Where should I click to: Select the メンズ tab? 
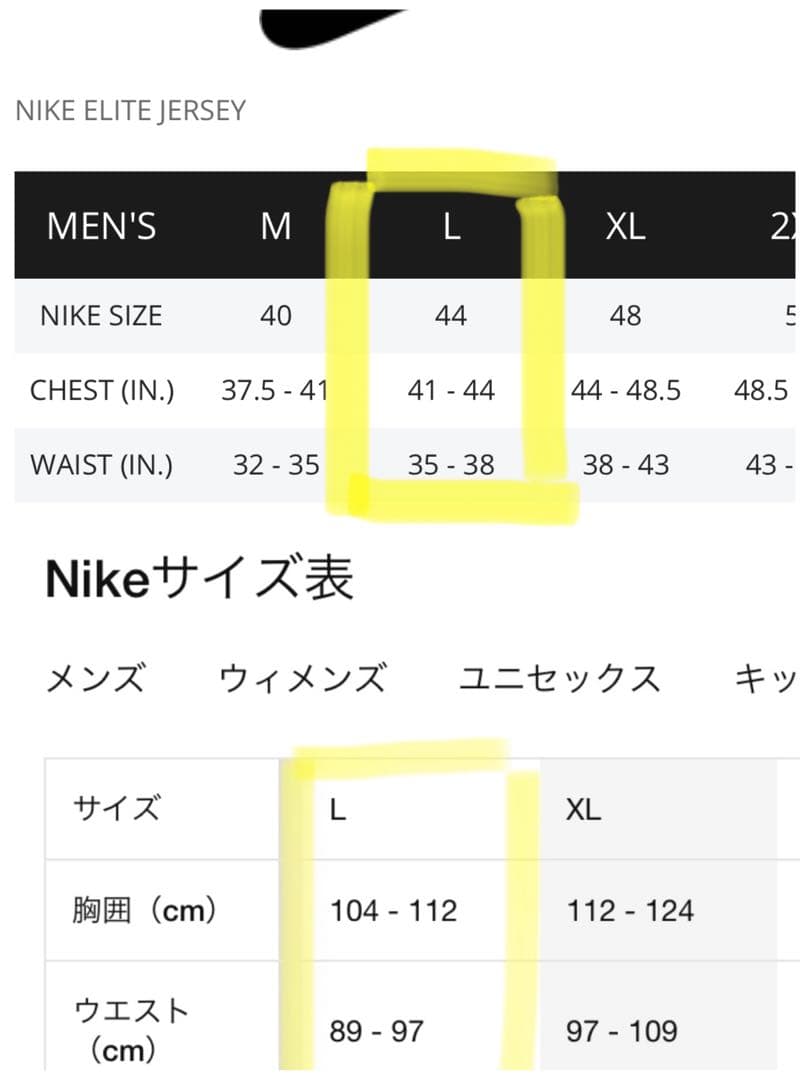coord(97,677)
